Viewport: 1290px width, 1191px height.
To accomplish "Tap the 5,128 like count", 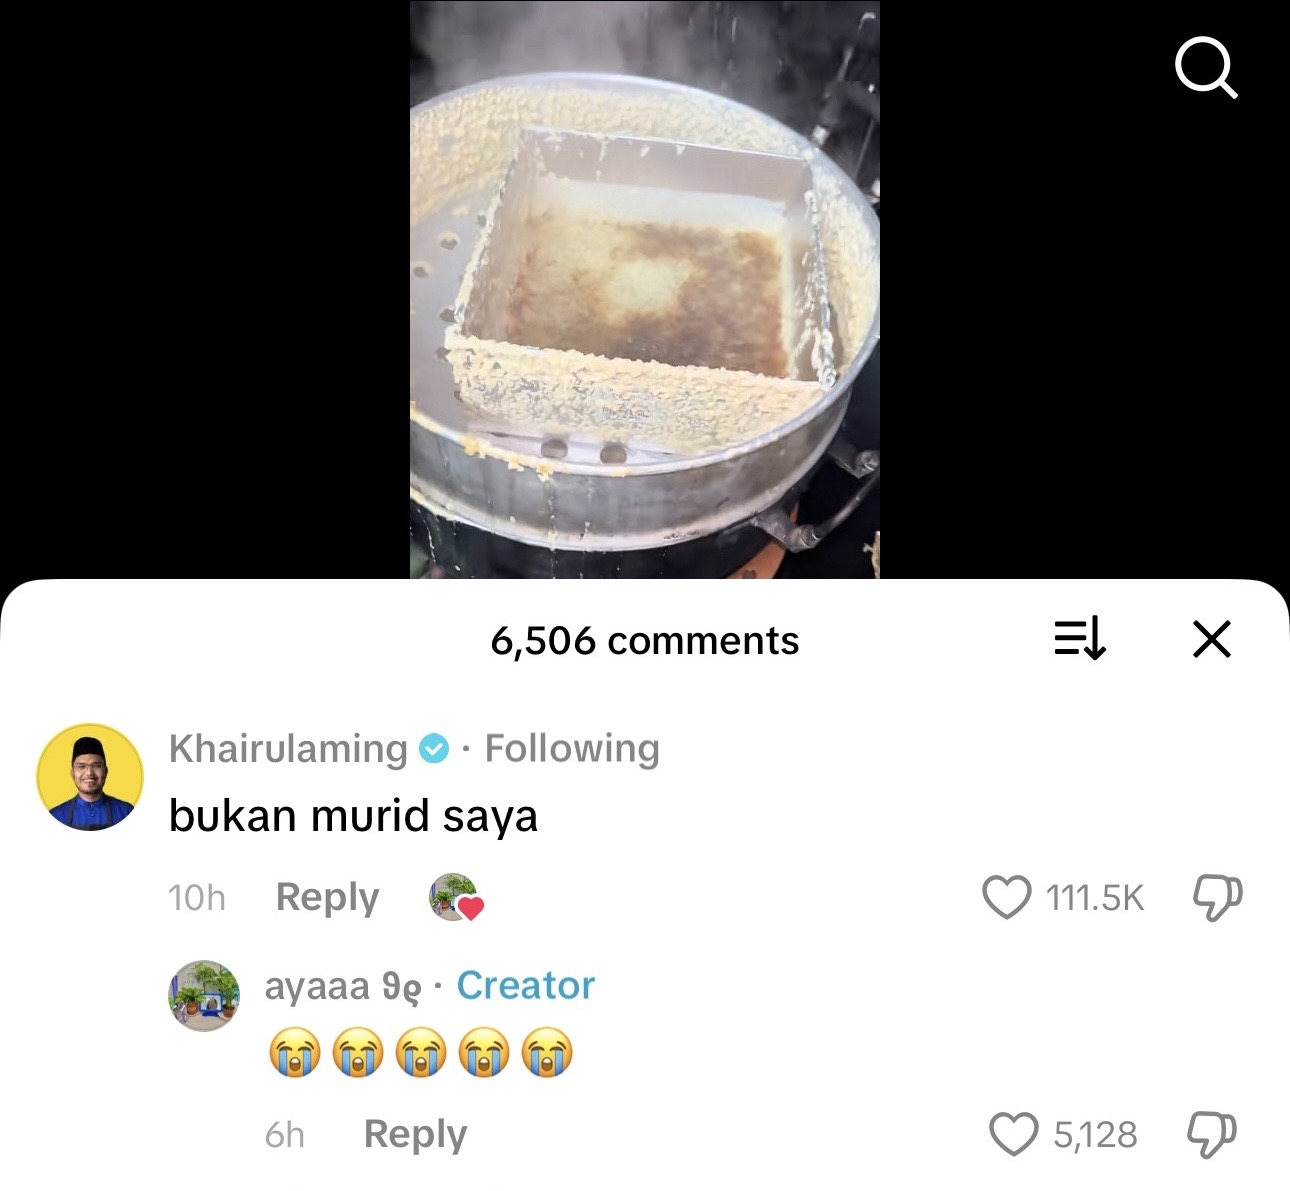I will (x=1095, y=1135).
